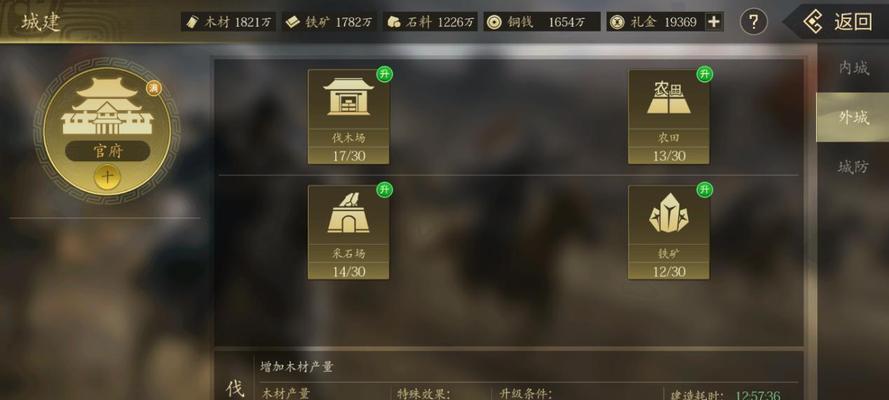Switch to the 外城 tab
This screenshot has height=400, width=889.
click(853, 117)
